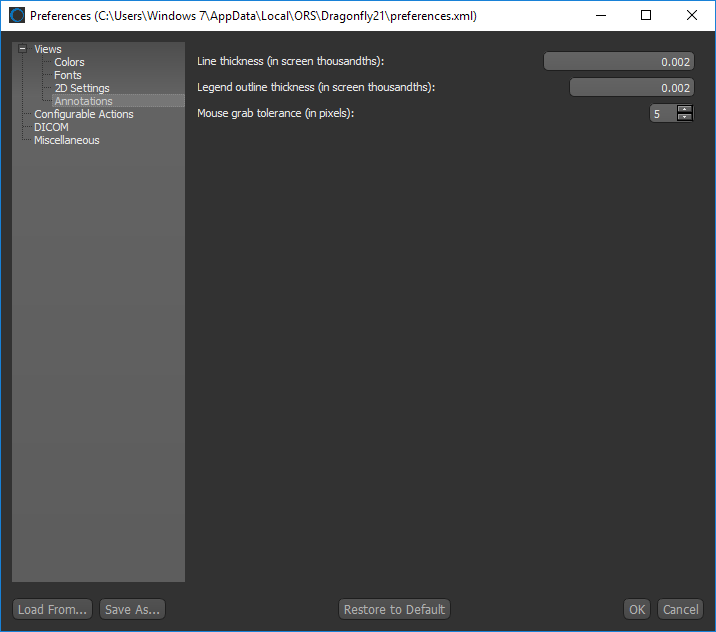Click the Dragonfly app icon in title bar
This screenshot has width=716, height=632.
(x=17, y=16)
